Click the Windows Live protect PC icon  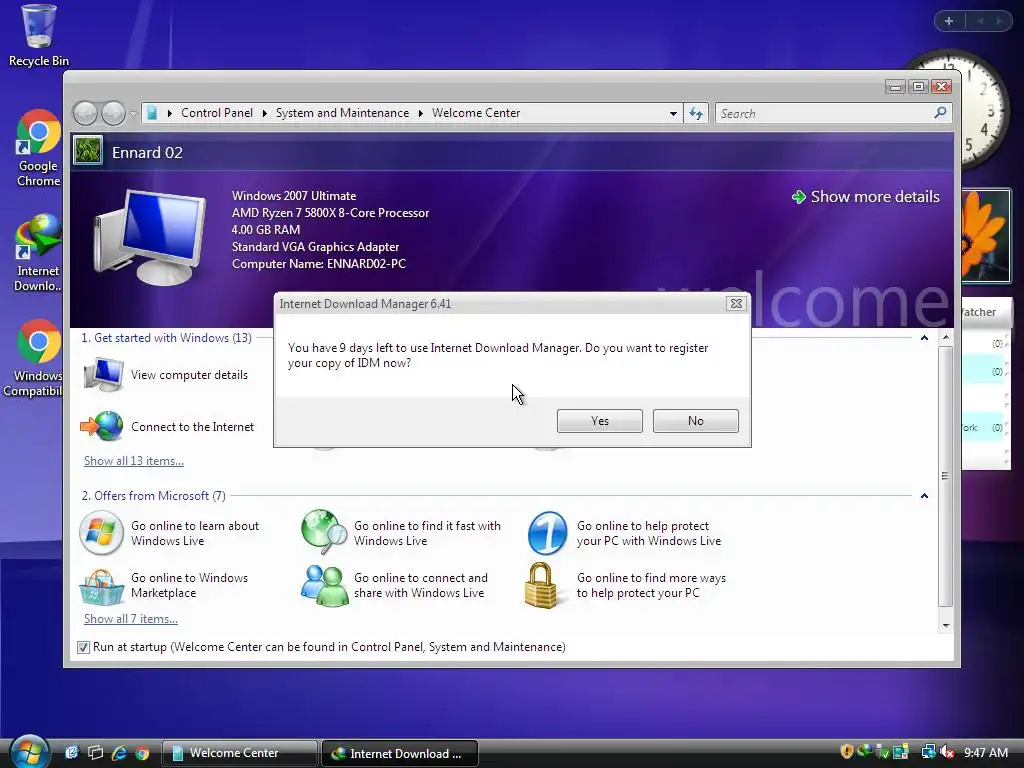point(547,533)
